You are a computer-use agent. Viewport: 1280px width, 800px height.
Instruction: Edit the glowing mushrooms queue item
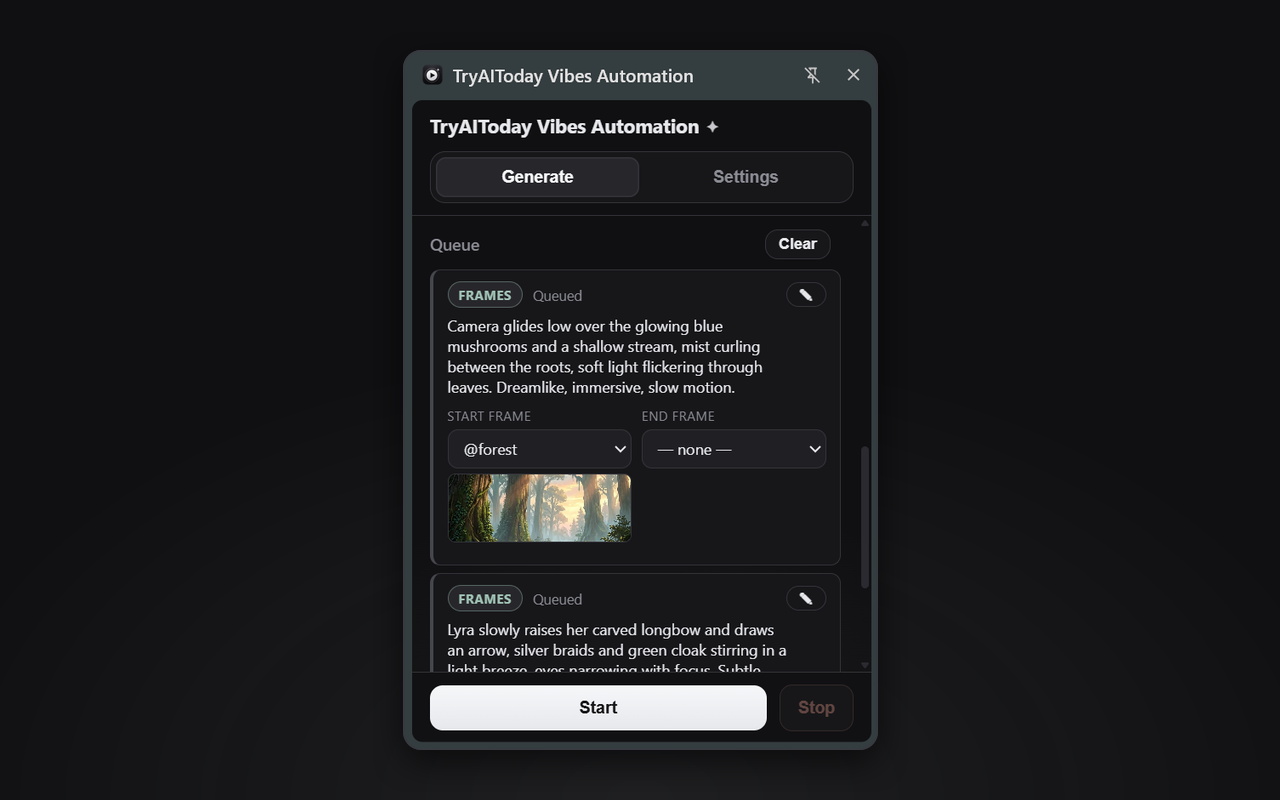point(806,295)
